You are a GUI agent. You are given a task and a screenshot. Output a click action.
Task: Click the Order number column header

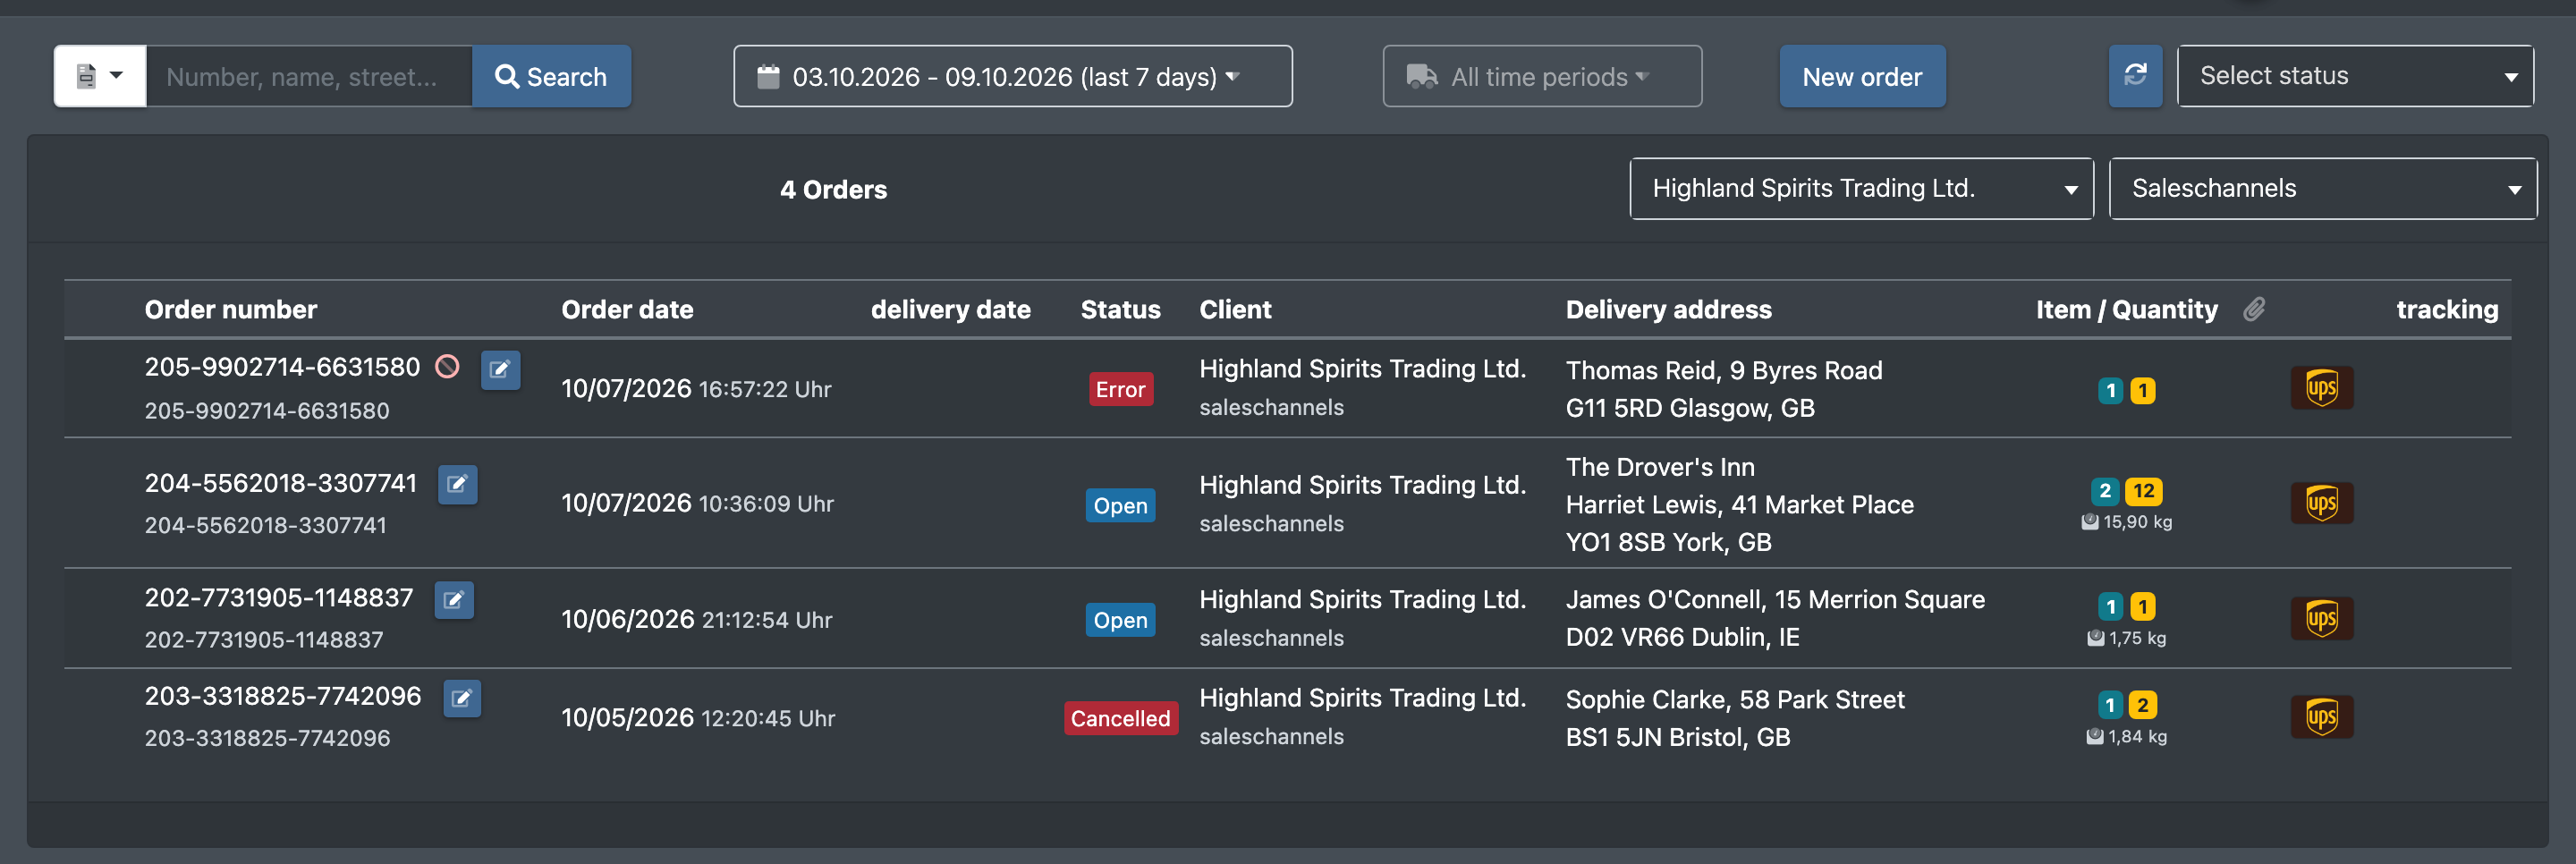pyautogui.click(x=231, y=309)
